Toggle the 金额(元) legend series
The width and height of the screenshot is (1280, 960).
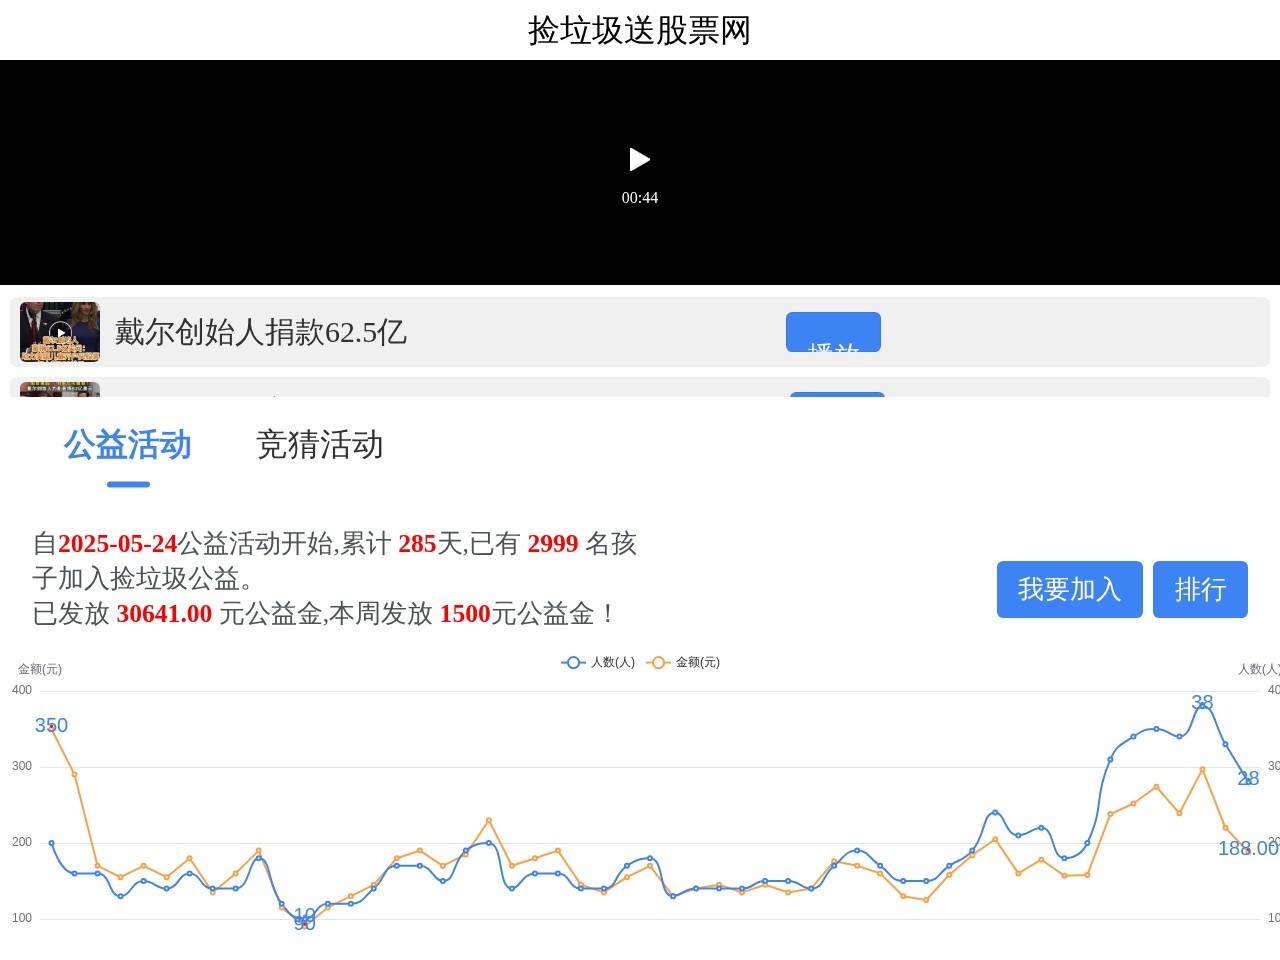(x=697, y=662)
